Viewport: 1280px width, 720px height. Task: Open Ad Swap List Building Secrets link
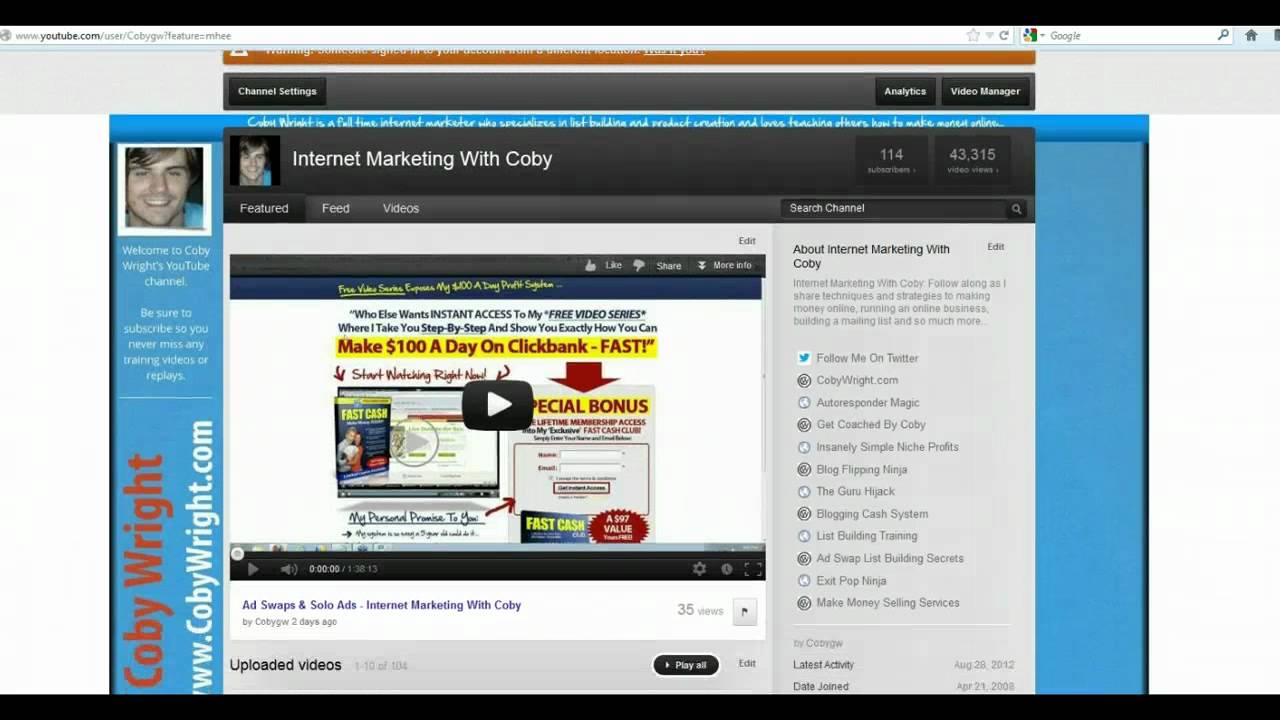890,558
